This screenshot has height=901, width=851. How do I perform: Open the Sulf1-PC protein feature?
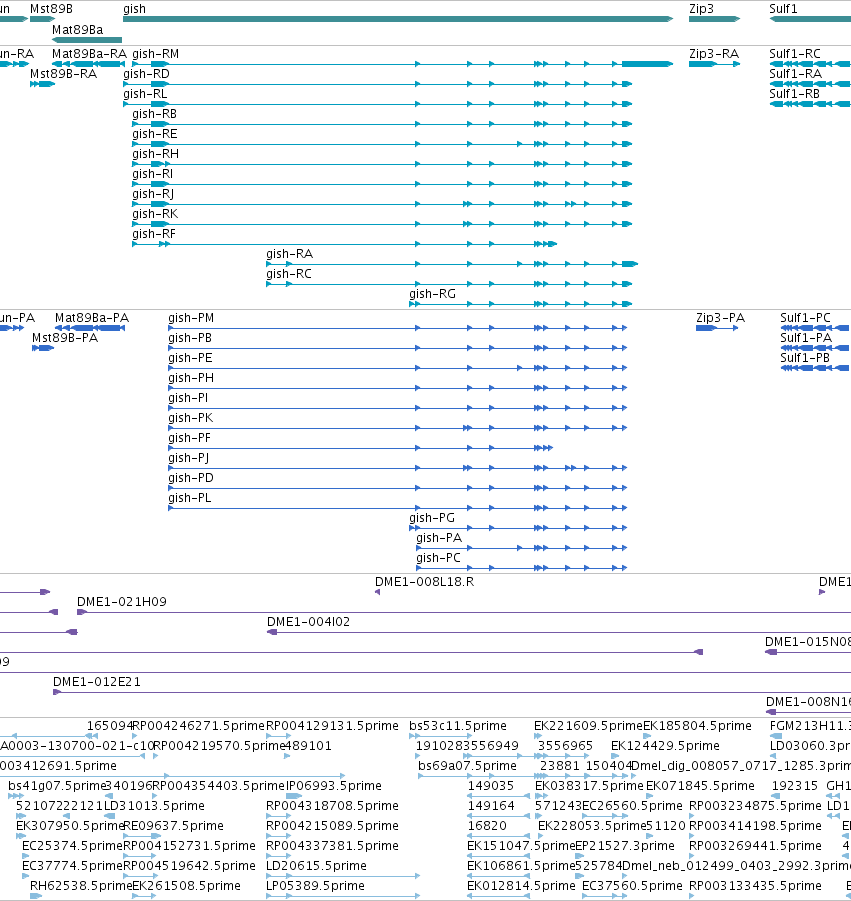click(815, 328)
